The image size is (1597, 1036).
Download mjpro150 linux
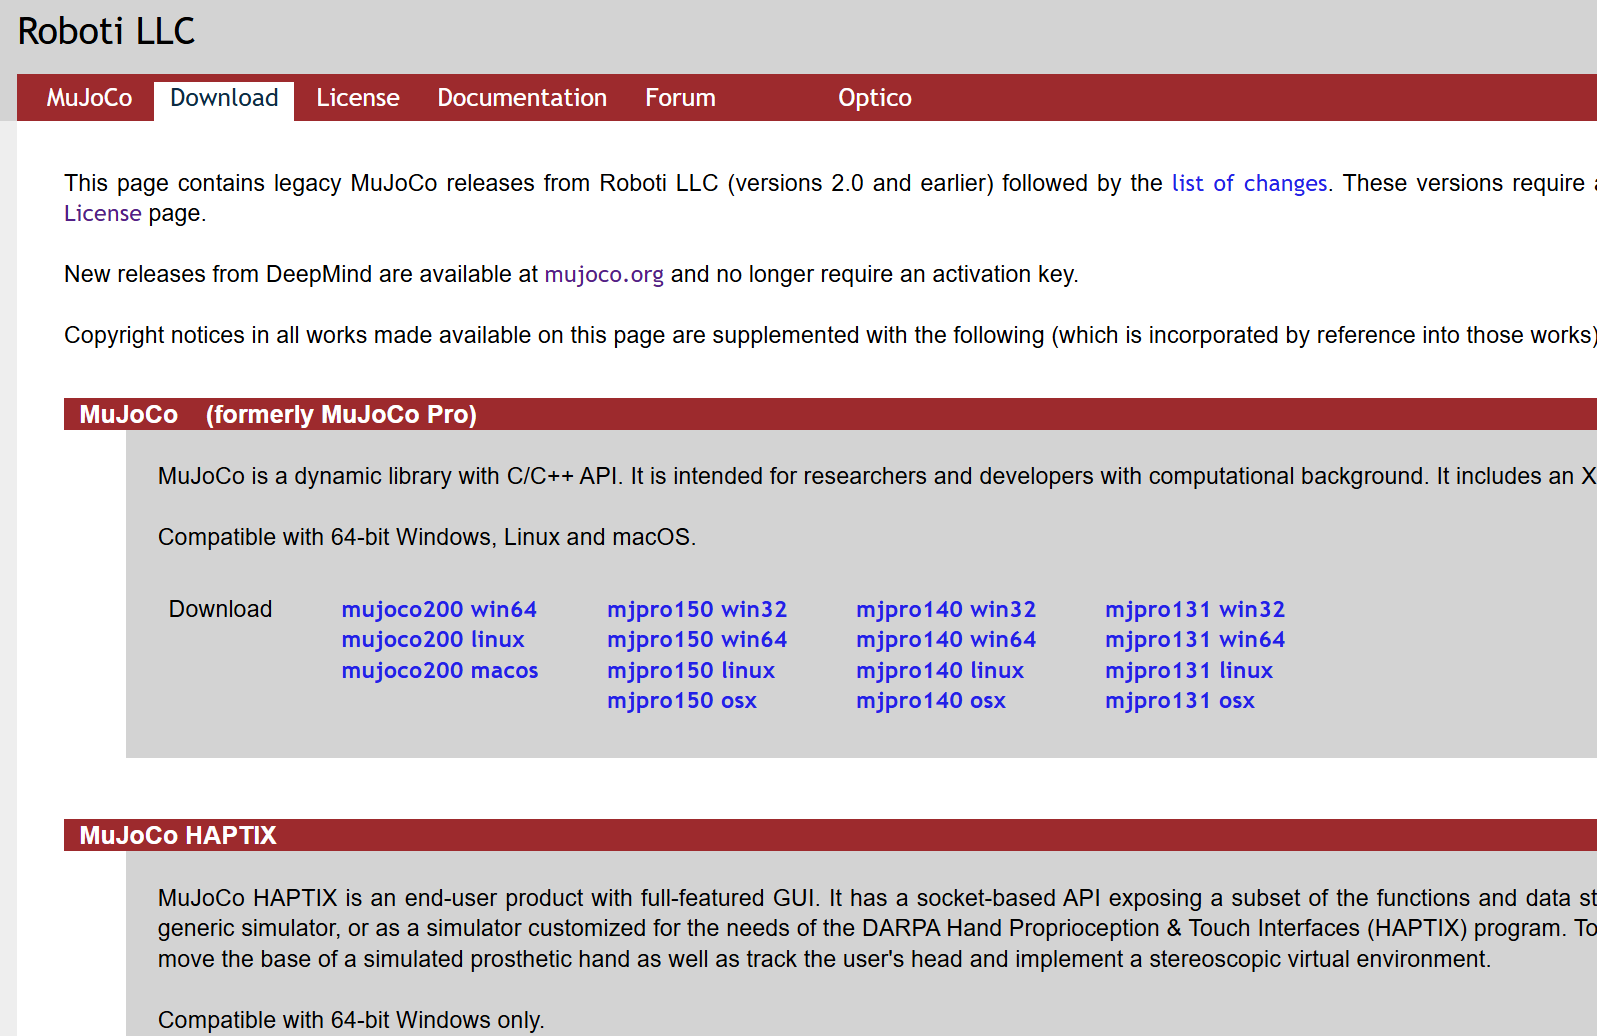[691, 670]
